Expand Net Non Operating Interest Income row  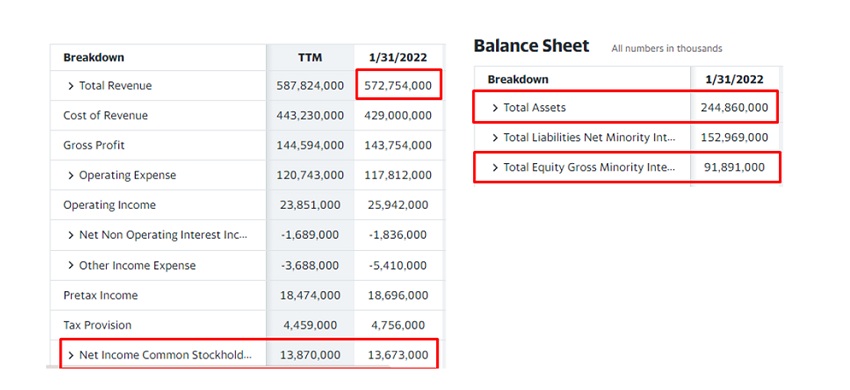tap(70, 235)
